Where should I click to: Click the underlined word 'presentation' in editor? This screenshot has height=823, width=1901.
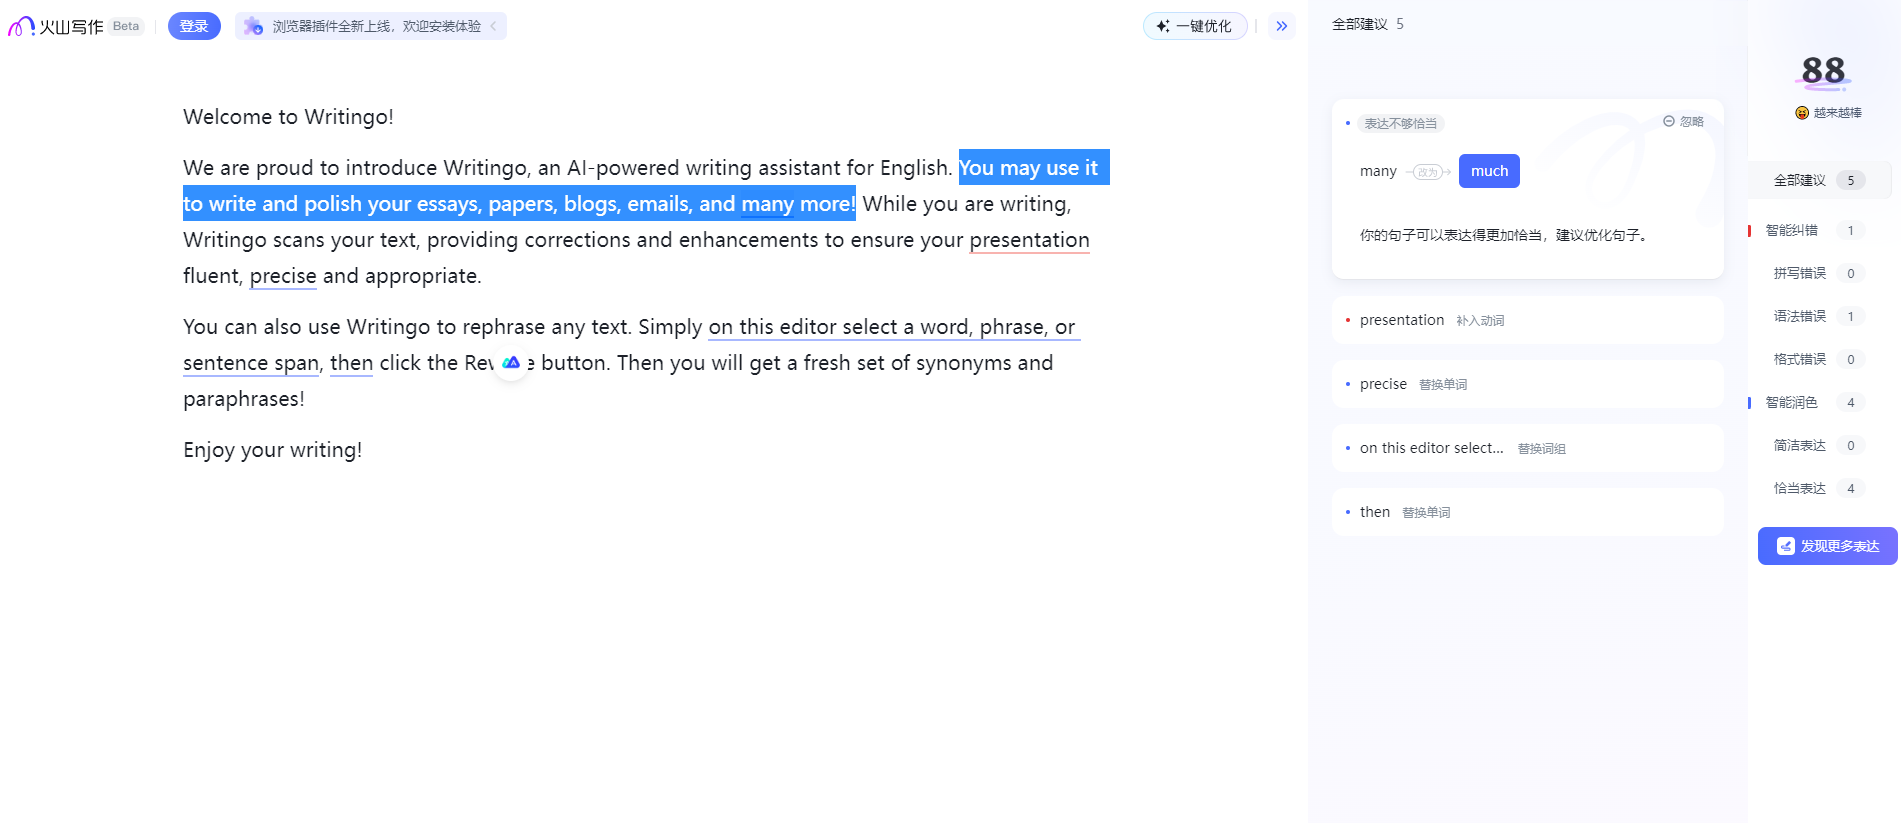(x=1029, y=240)
